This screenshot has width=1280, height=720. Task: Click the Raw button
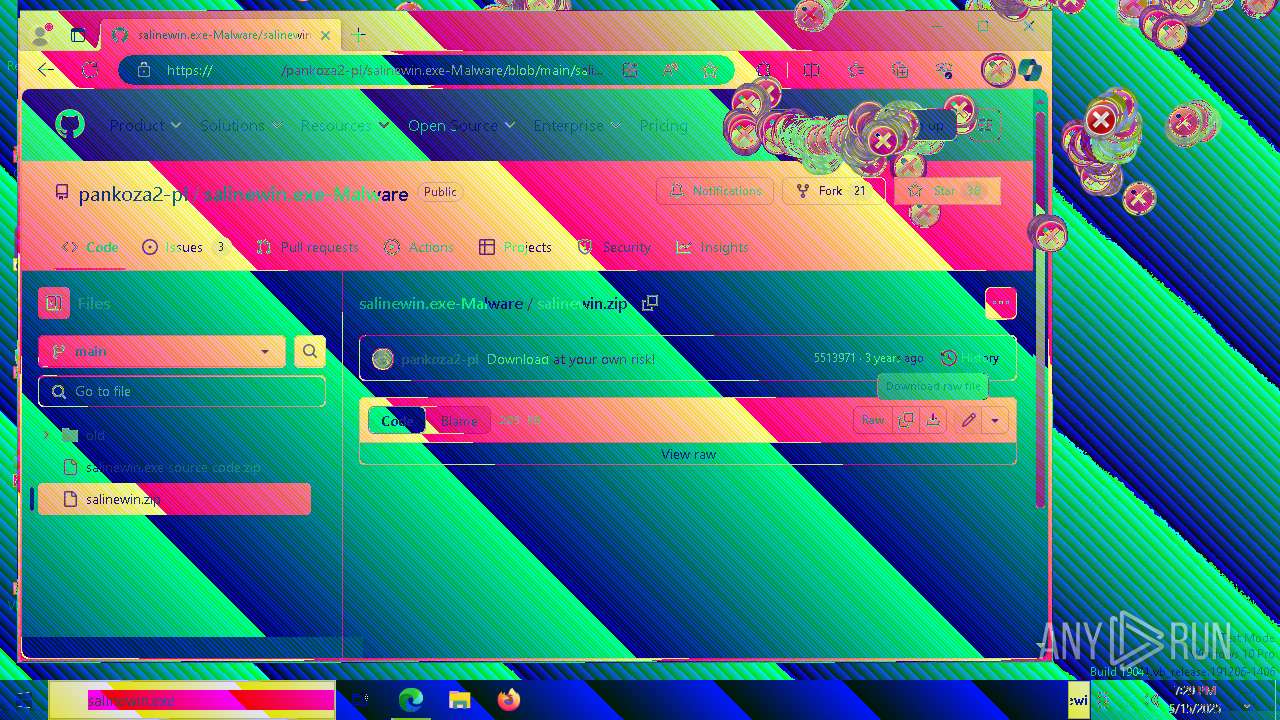point(873,421)
